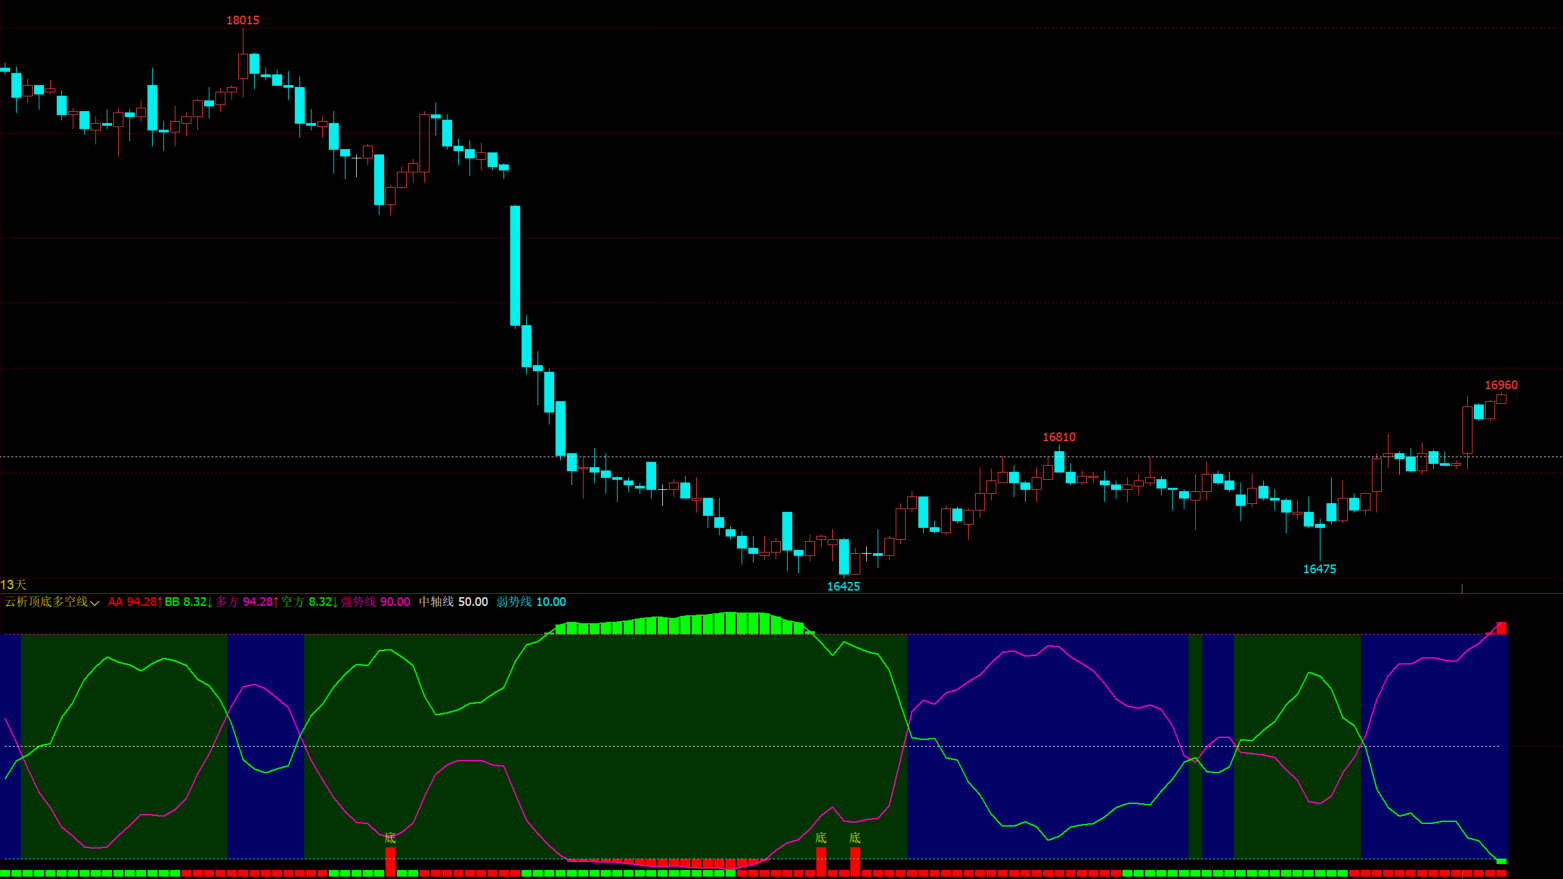Select the AA 94.28 indicator value
The image size is (1563, 879).
coord(135,602)
